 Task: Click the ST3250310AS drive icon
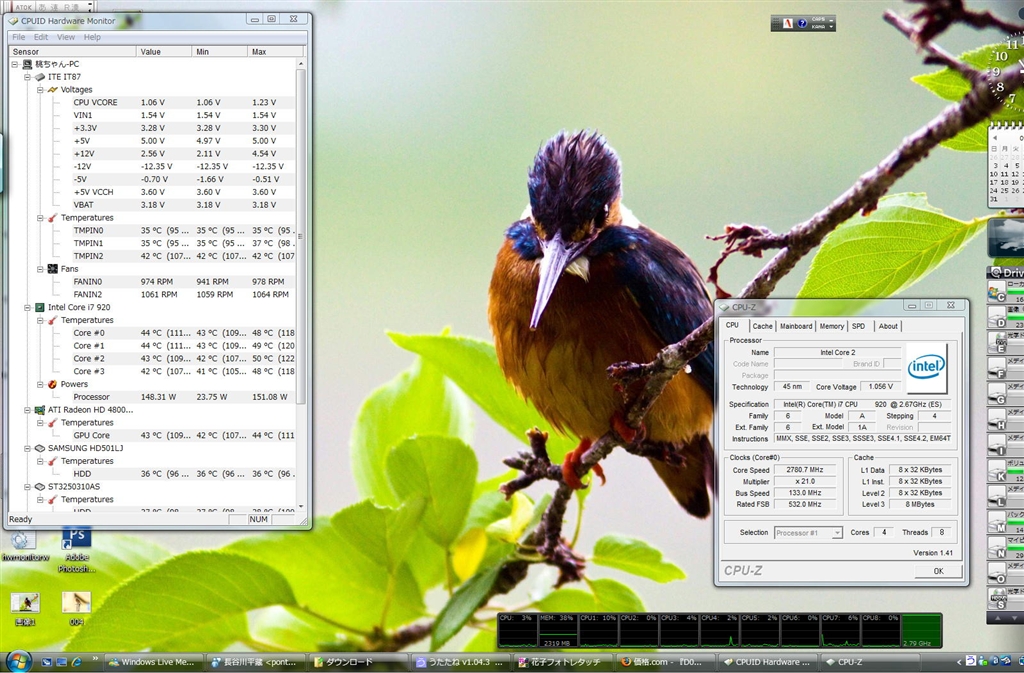40,487
